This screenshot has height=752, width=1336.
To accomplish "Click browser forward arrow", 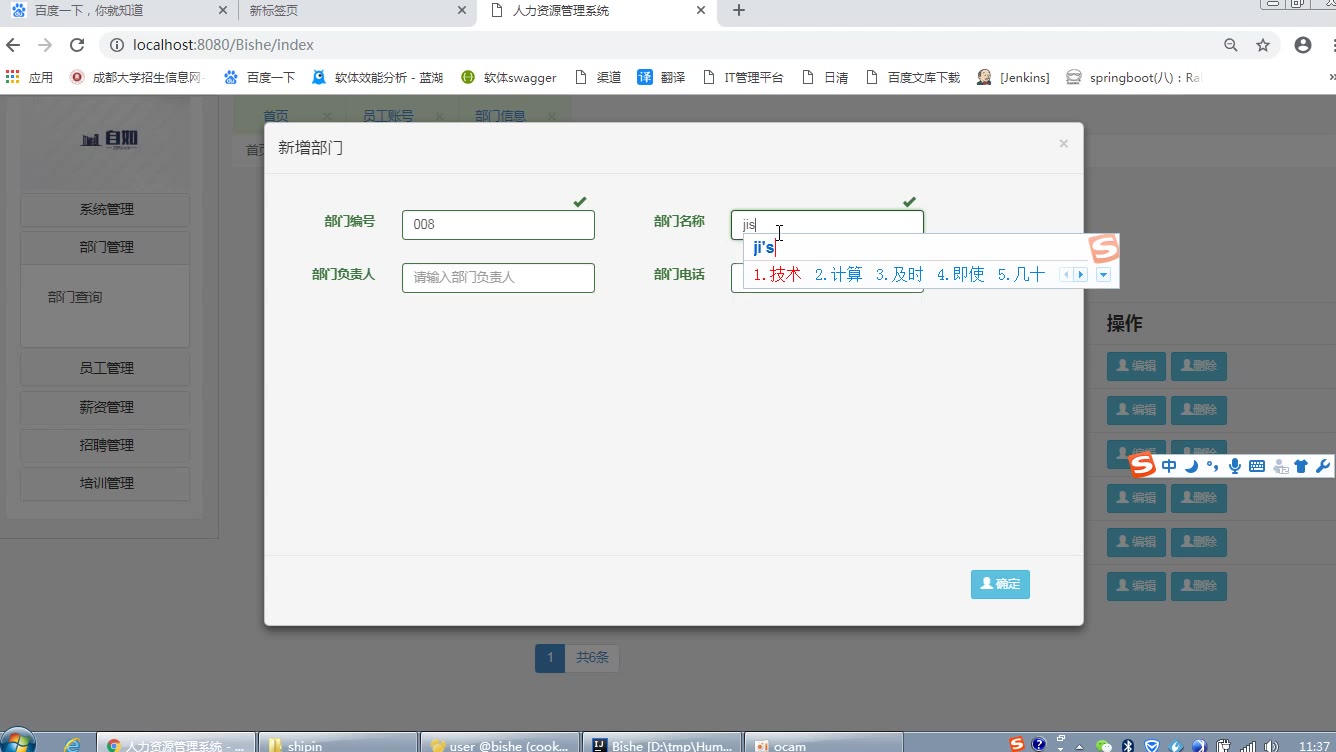I will point(44,45).
